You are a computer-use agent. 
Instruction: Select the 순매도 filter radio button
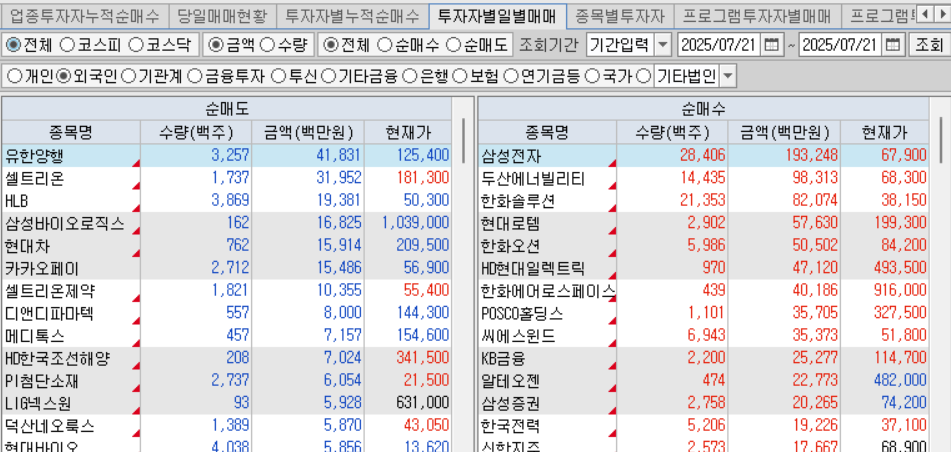coord(452,45)
